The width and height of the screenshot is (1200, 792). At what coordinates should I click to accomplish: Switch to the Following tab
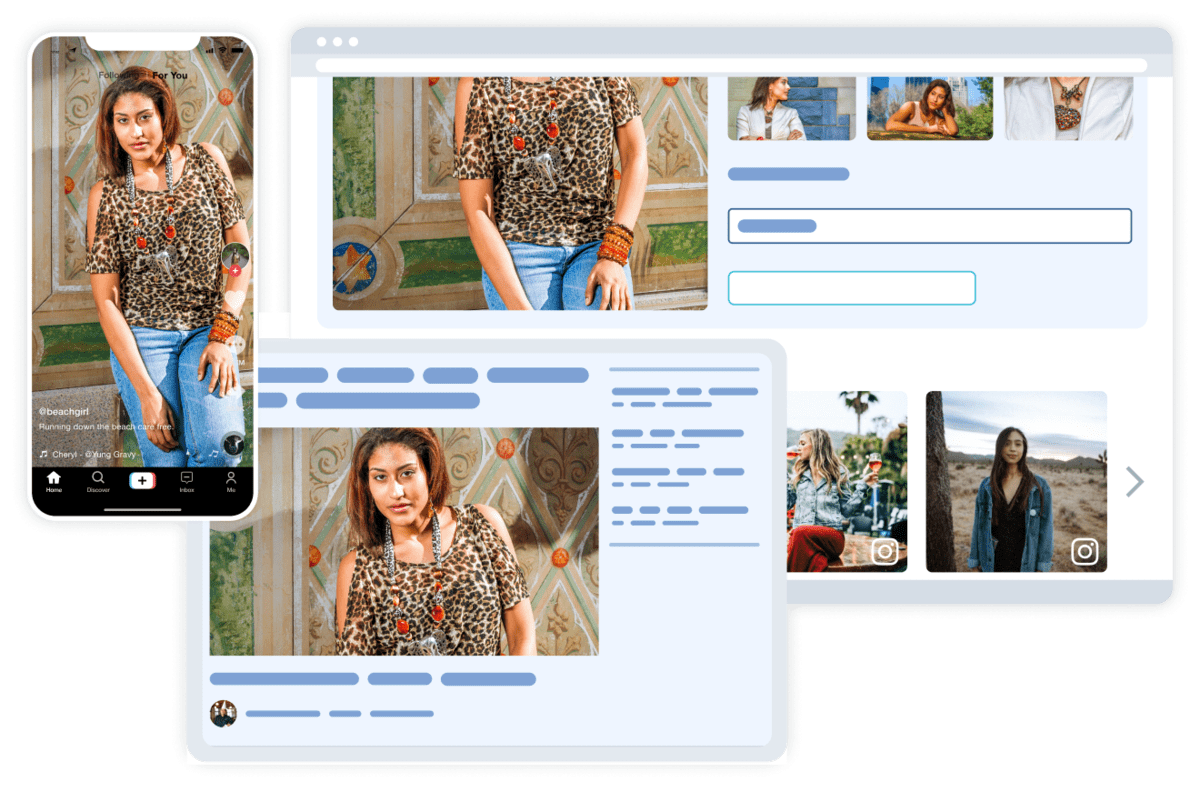(119, 75)
